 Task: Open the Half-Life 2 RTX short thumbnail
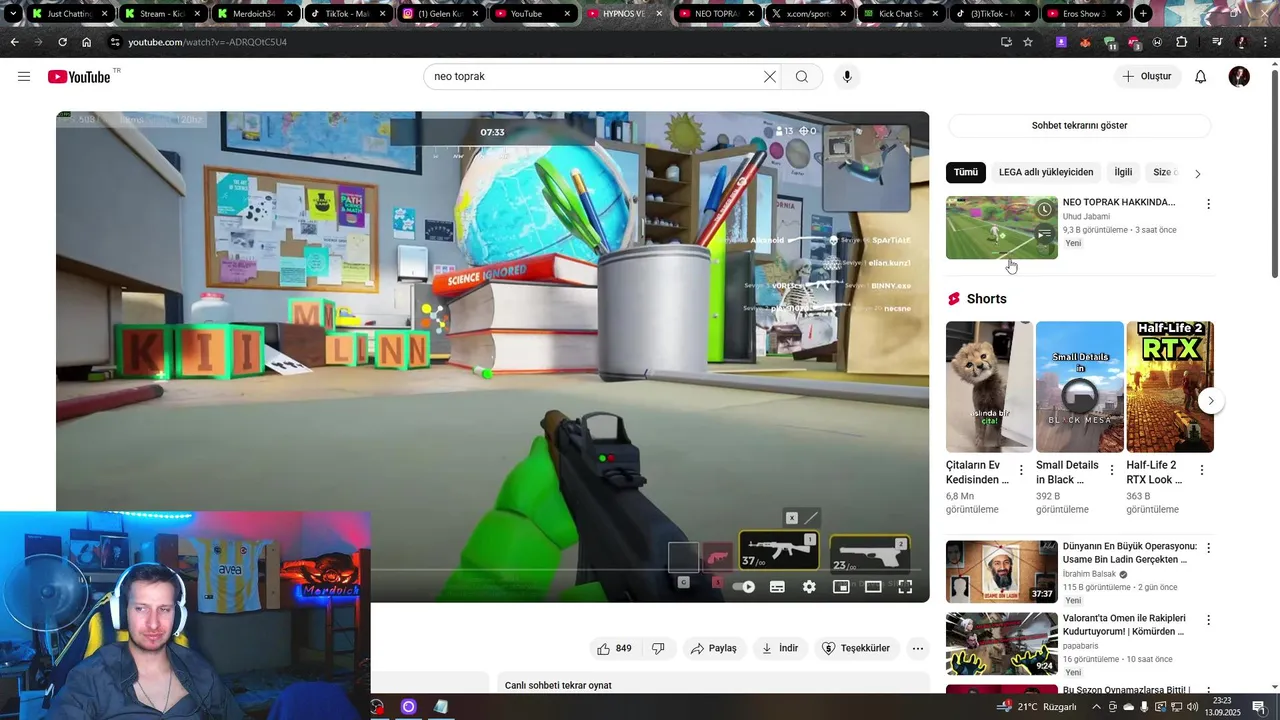[x=1170, y=387]
